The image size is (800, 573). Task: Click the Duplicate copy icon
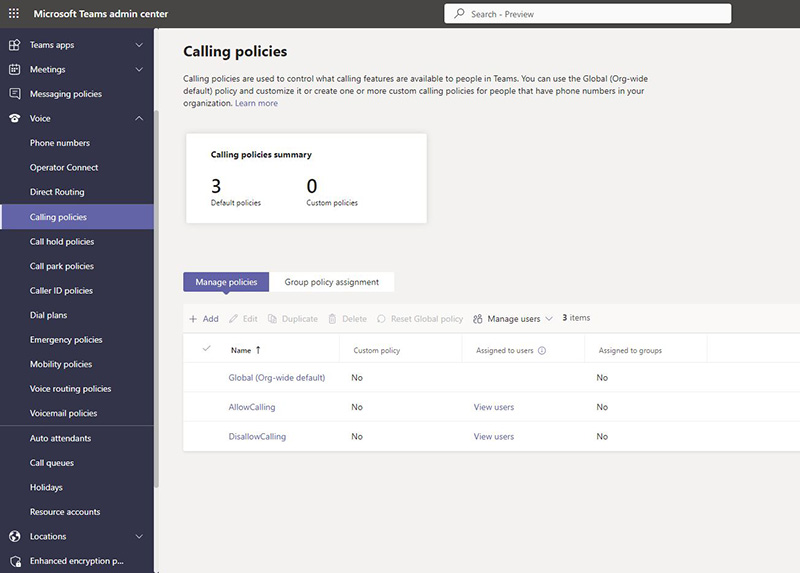272,319
